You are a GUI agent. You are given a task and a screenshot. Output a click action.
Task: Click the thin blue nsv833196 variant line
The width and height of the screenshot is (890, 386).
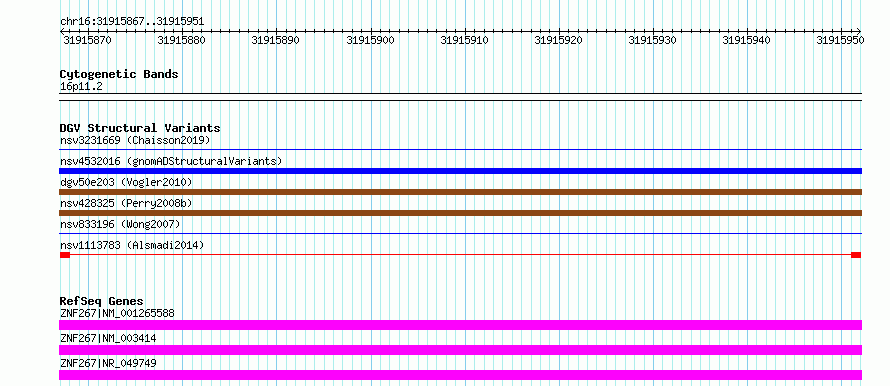[460, 233]
